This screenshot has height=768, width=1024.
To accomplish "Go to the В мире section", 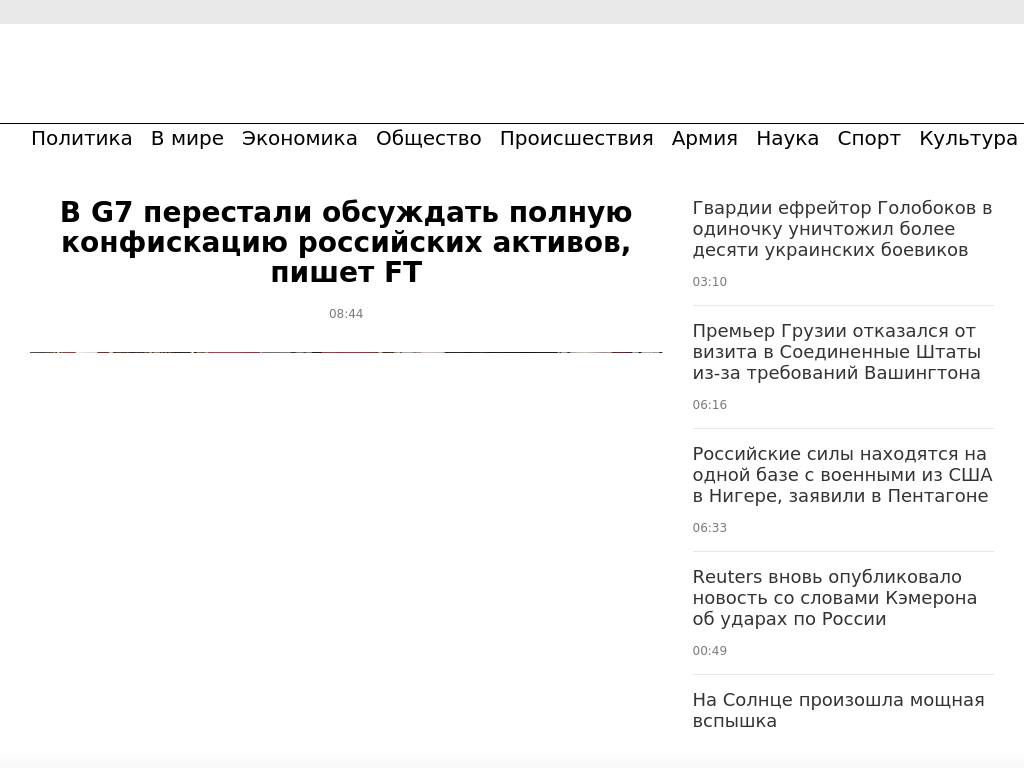I will (187, 139).
